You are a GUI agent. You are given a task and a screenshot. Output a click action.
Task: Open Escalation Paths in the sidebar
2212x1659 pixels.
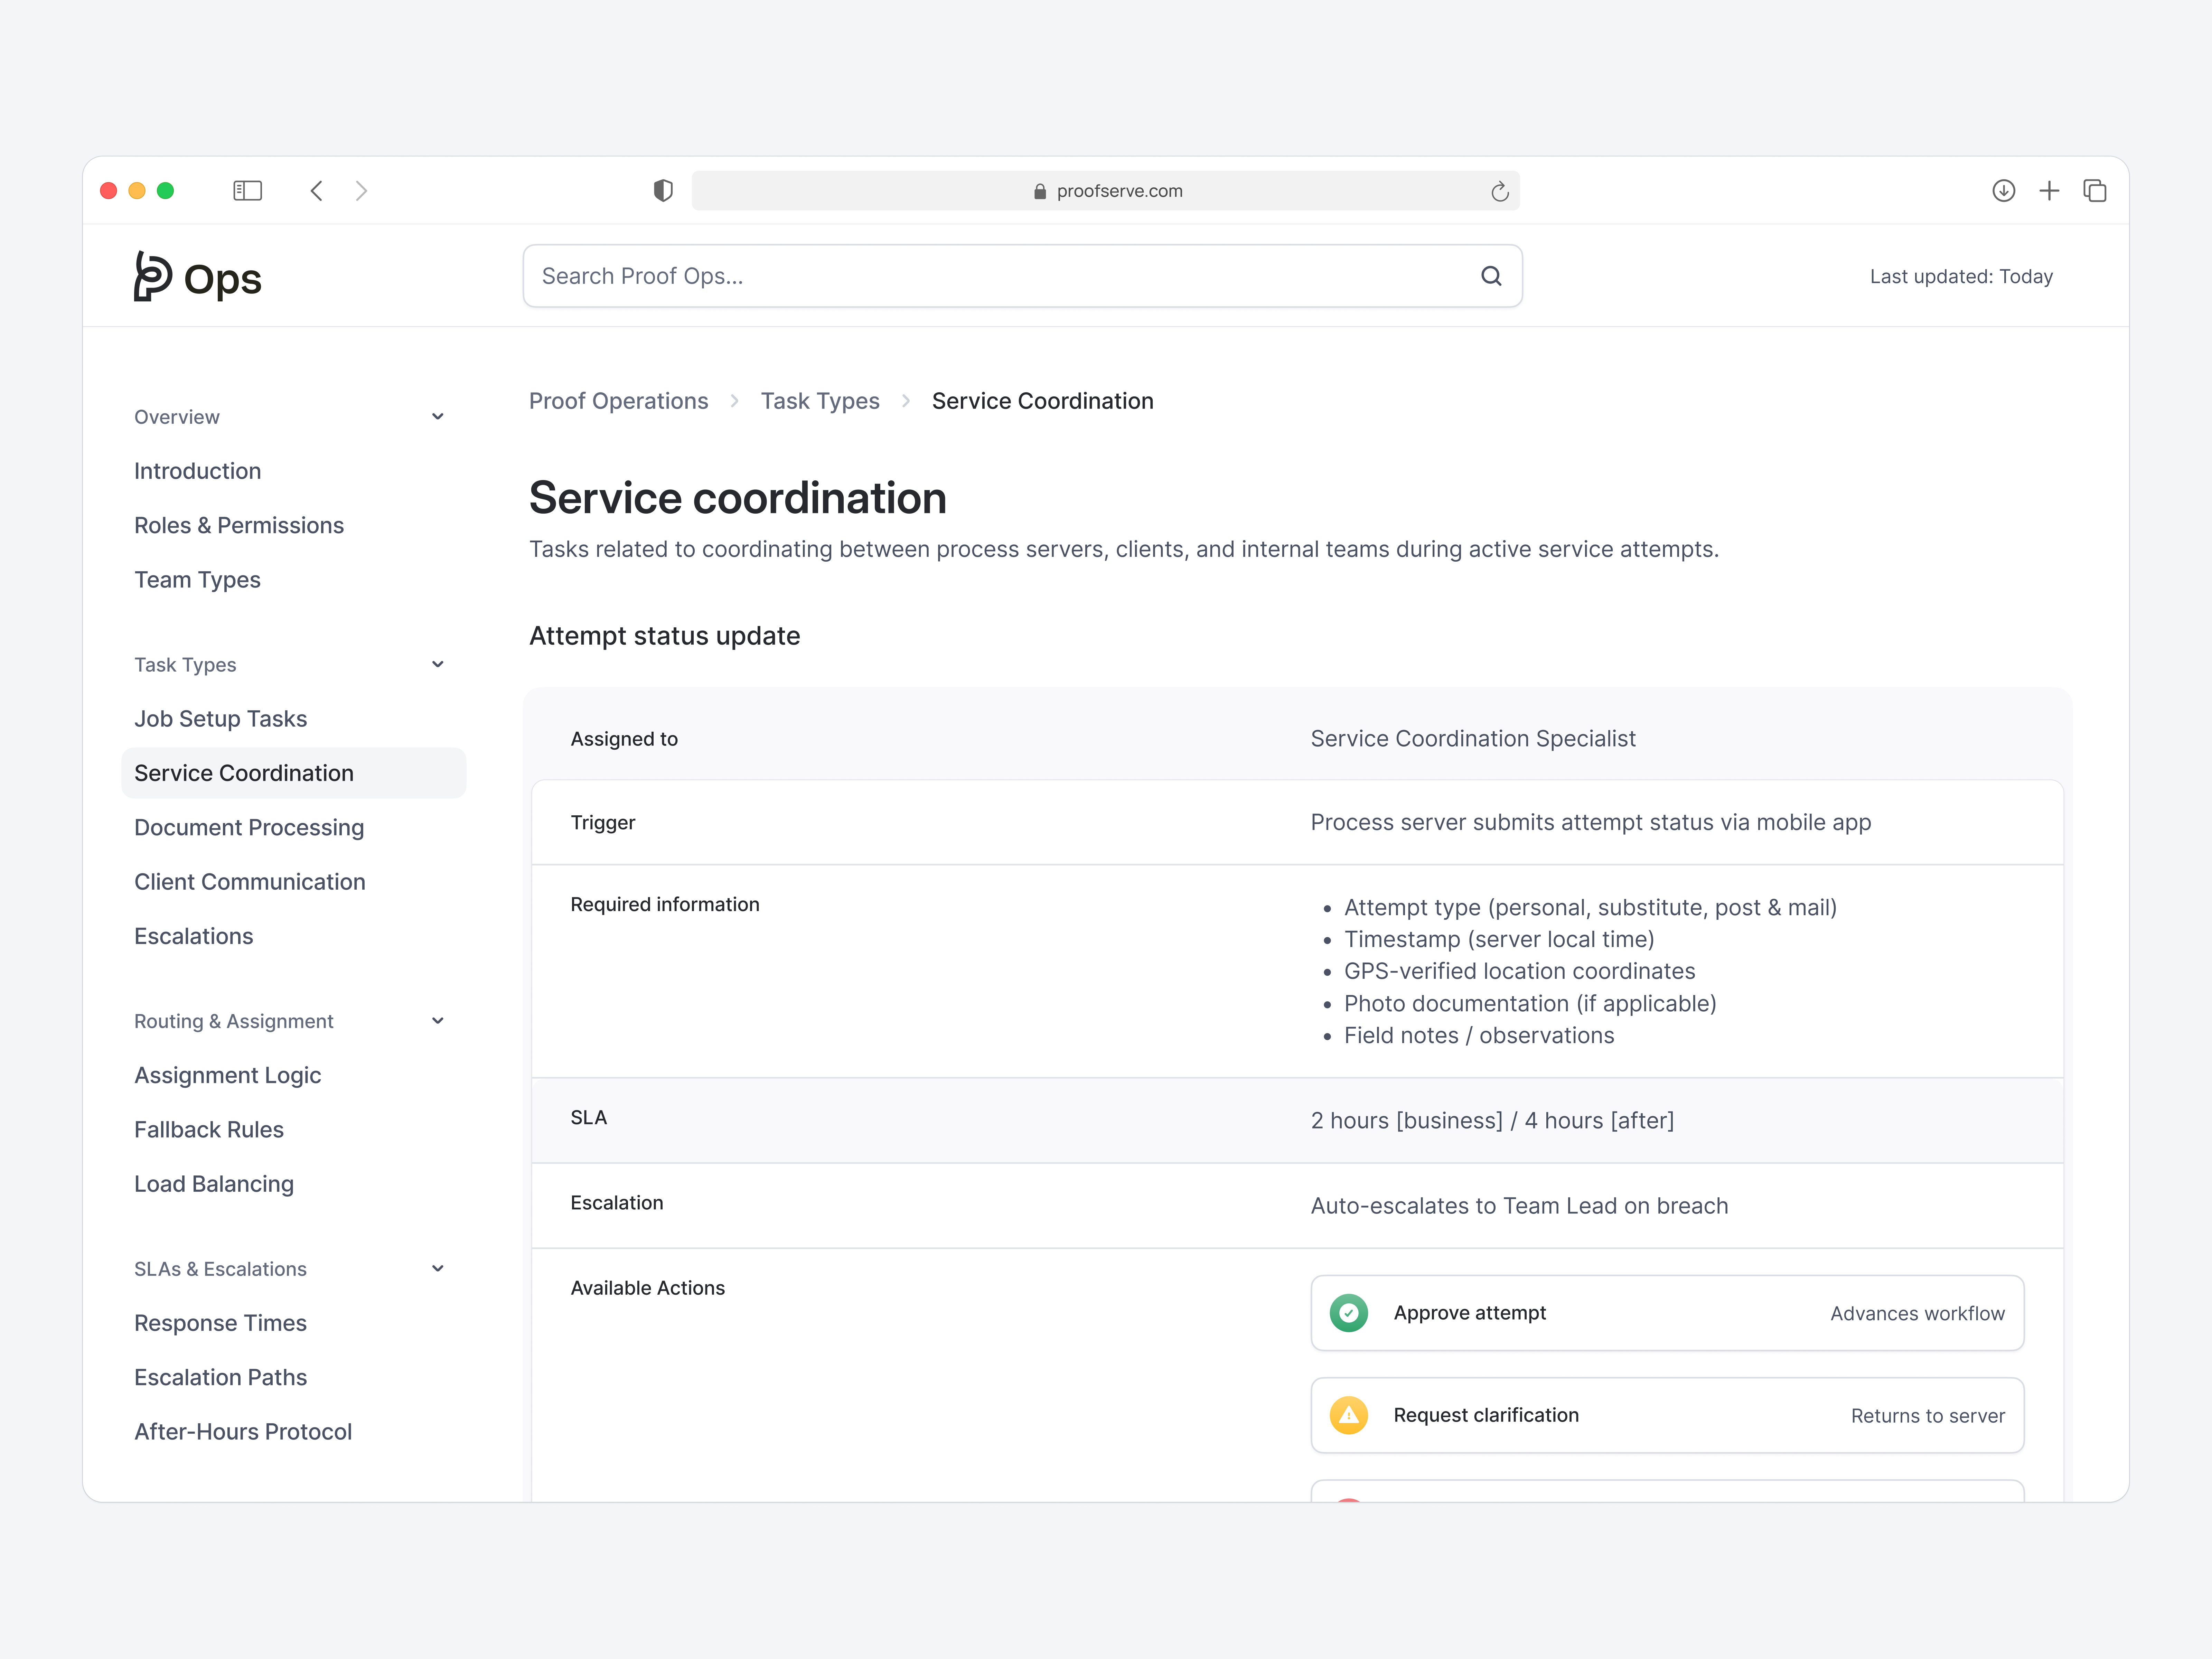pos(220,1377)
